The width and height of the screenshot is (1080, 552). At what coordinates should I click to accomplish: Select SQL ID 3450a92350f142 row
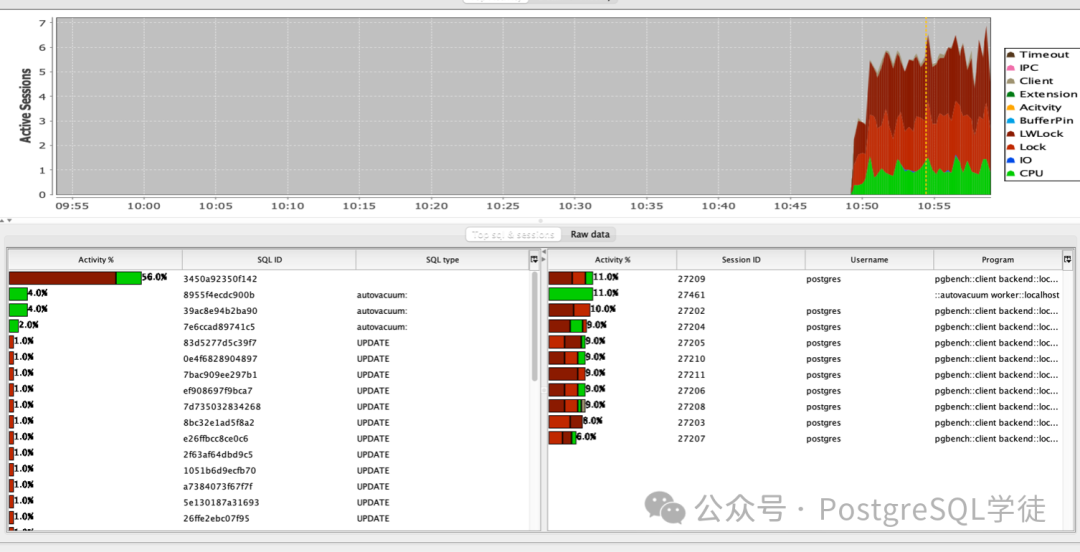[269, 279]
